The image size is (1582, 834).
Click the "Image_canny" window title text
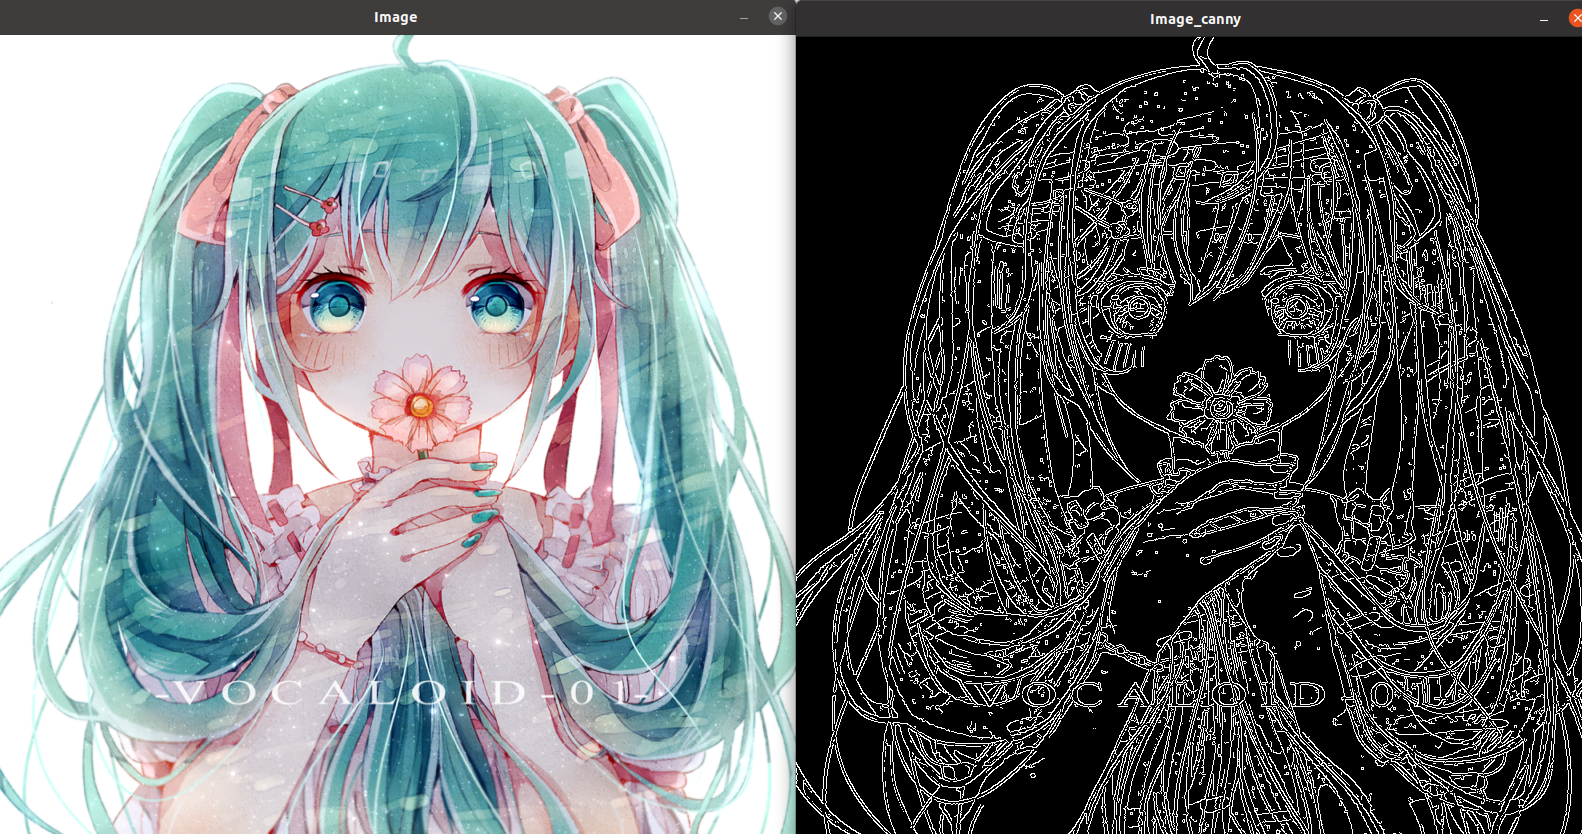[1195, 19]
